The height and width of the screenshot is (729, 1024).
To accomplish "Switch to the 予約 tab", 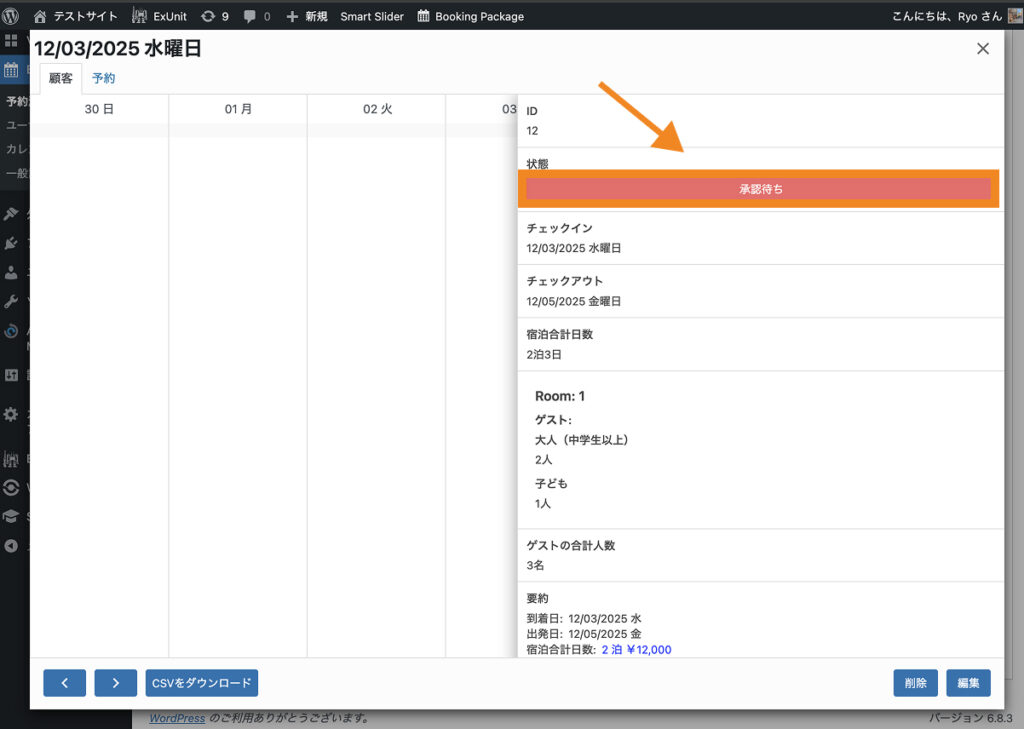I will [x=104, y=78].
